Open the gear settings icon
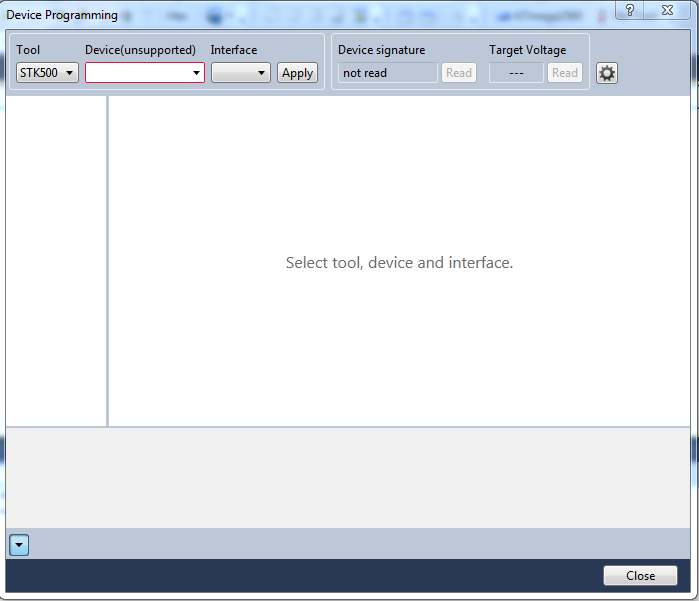Screen dimensions: 699x601 pyautogui.click(x=607, y=73)
